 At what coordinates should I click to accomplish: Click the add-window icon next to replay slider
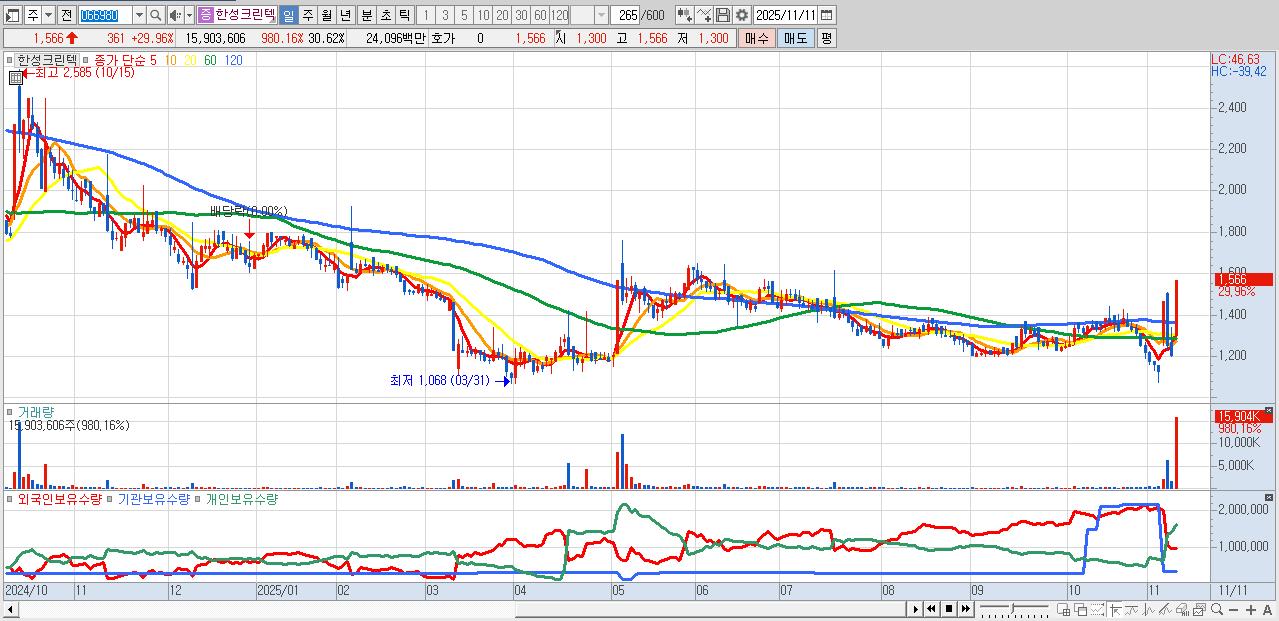pyautogui.click(x=1064, y=609)
